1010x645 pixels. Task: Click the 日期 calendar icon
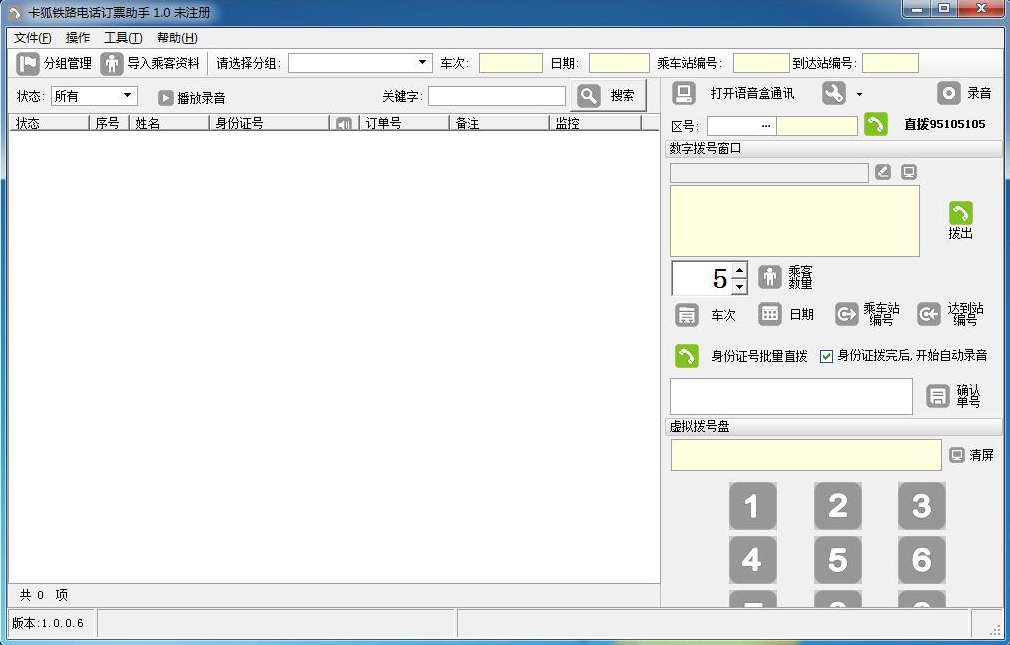click(769, 314)
